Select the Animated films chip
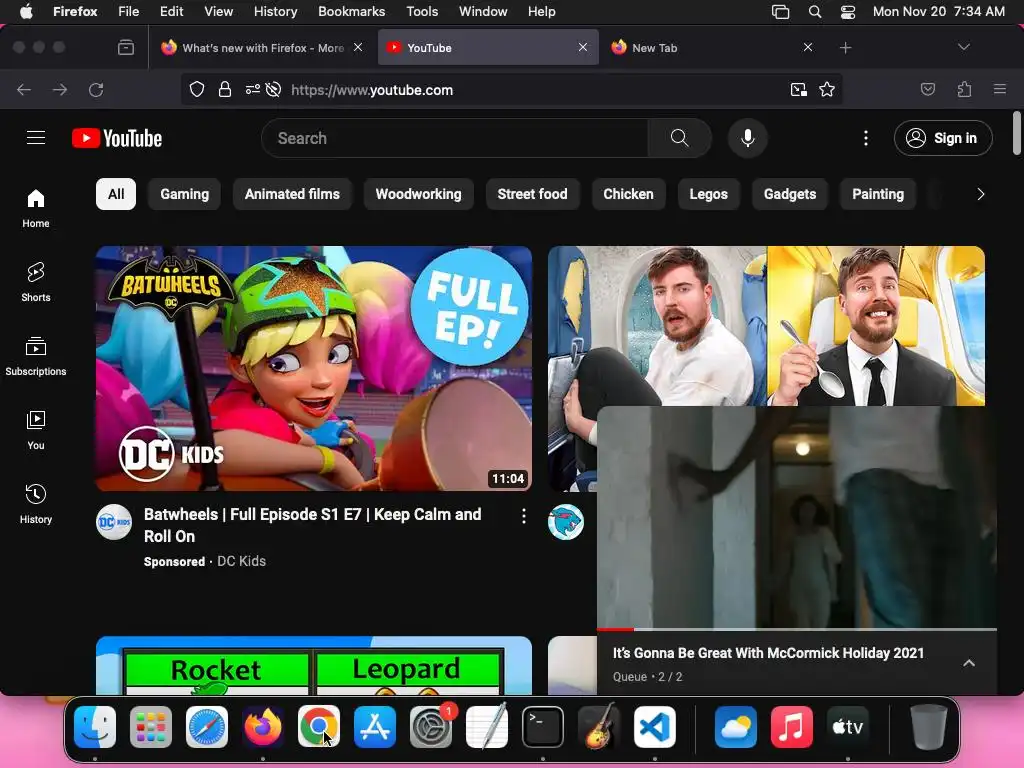The width and height of the screenshot is (1024, 768). [x=292, y=194]
